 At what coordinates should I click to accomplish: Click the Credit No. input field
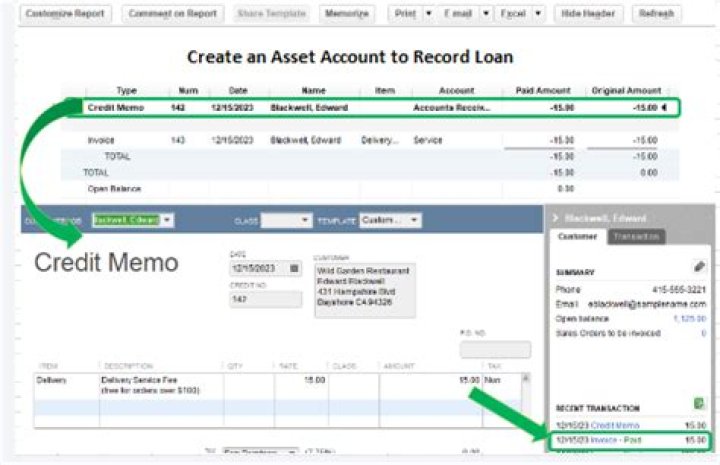(x=264, y=298)
